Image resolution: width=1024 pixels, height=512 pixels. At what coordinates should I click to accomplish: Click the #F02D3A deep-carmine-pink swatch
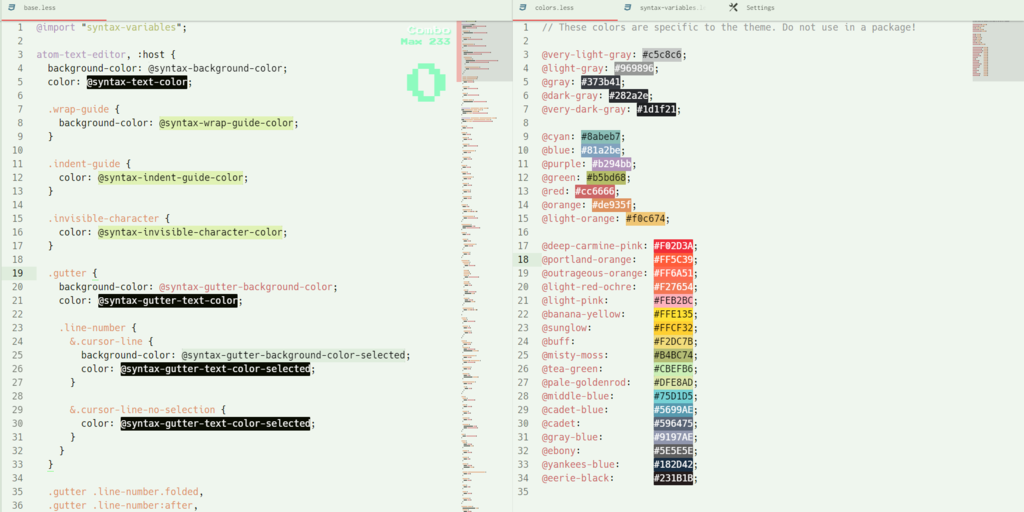click(673, 246)
